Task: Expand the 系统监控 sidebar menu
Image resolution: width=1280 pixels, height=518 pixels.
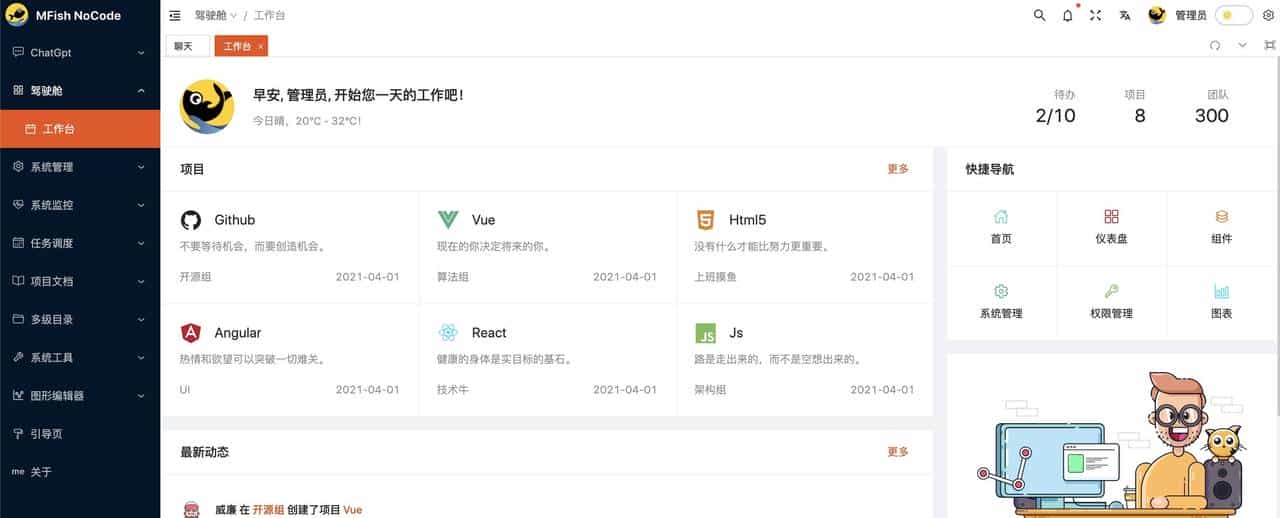Action: tap(80, 205)
